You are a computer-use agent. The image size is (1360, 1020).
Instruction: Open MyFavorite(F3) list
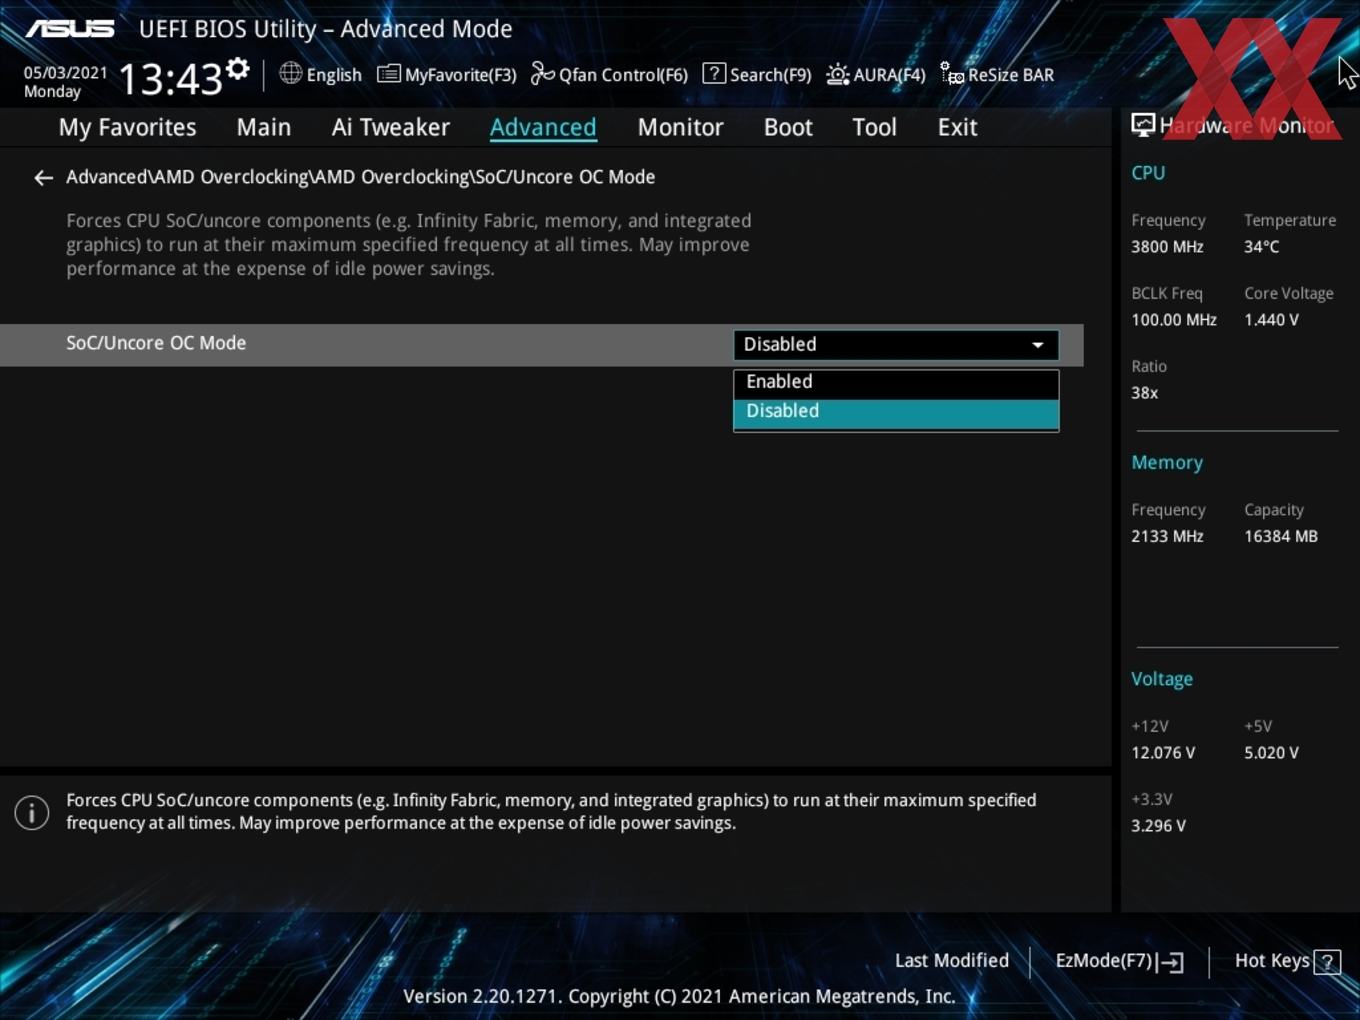tap(446, 74)
